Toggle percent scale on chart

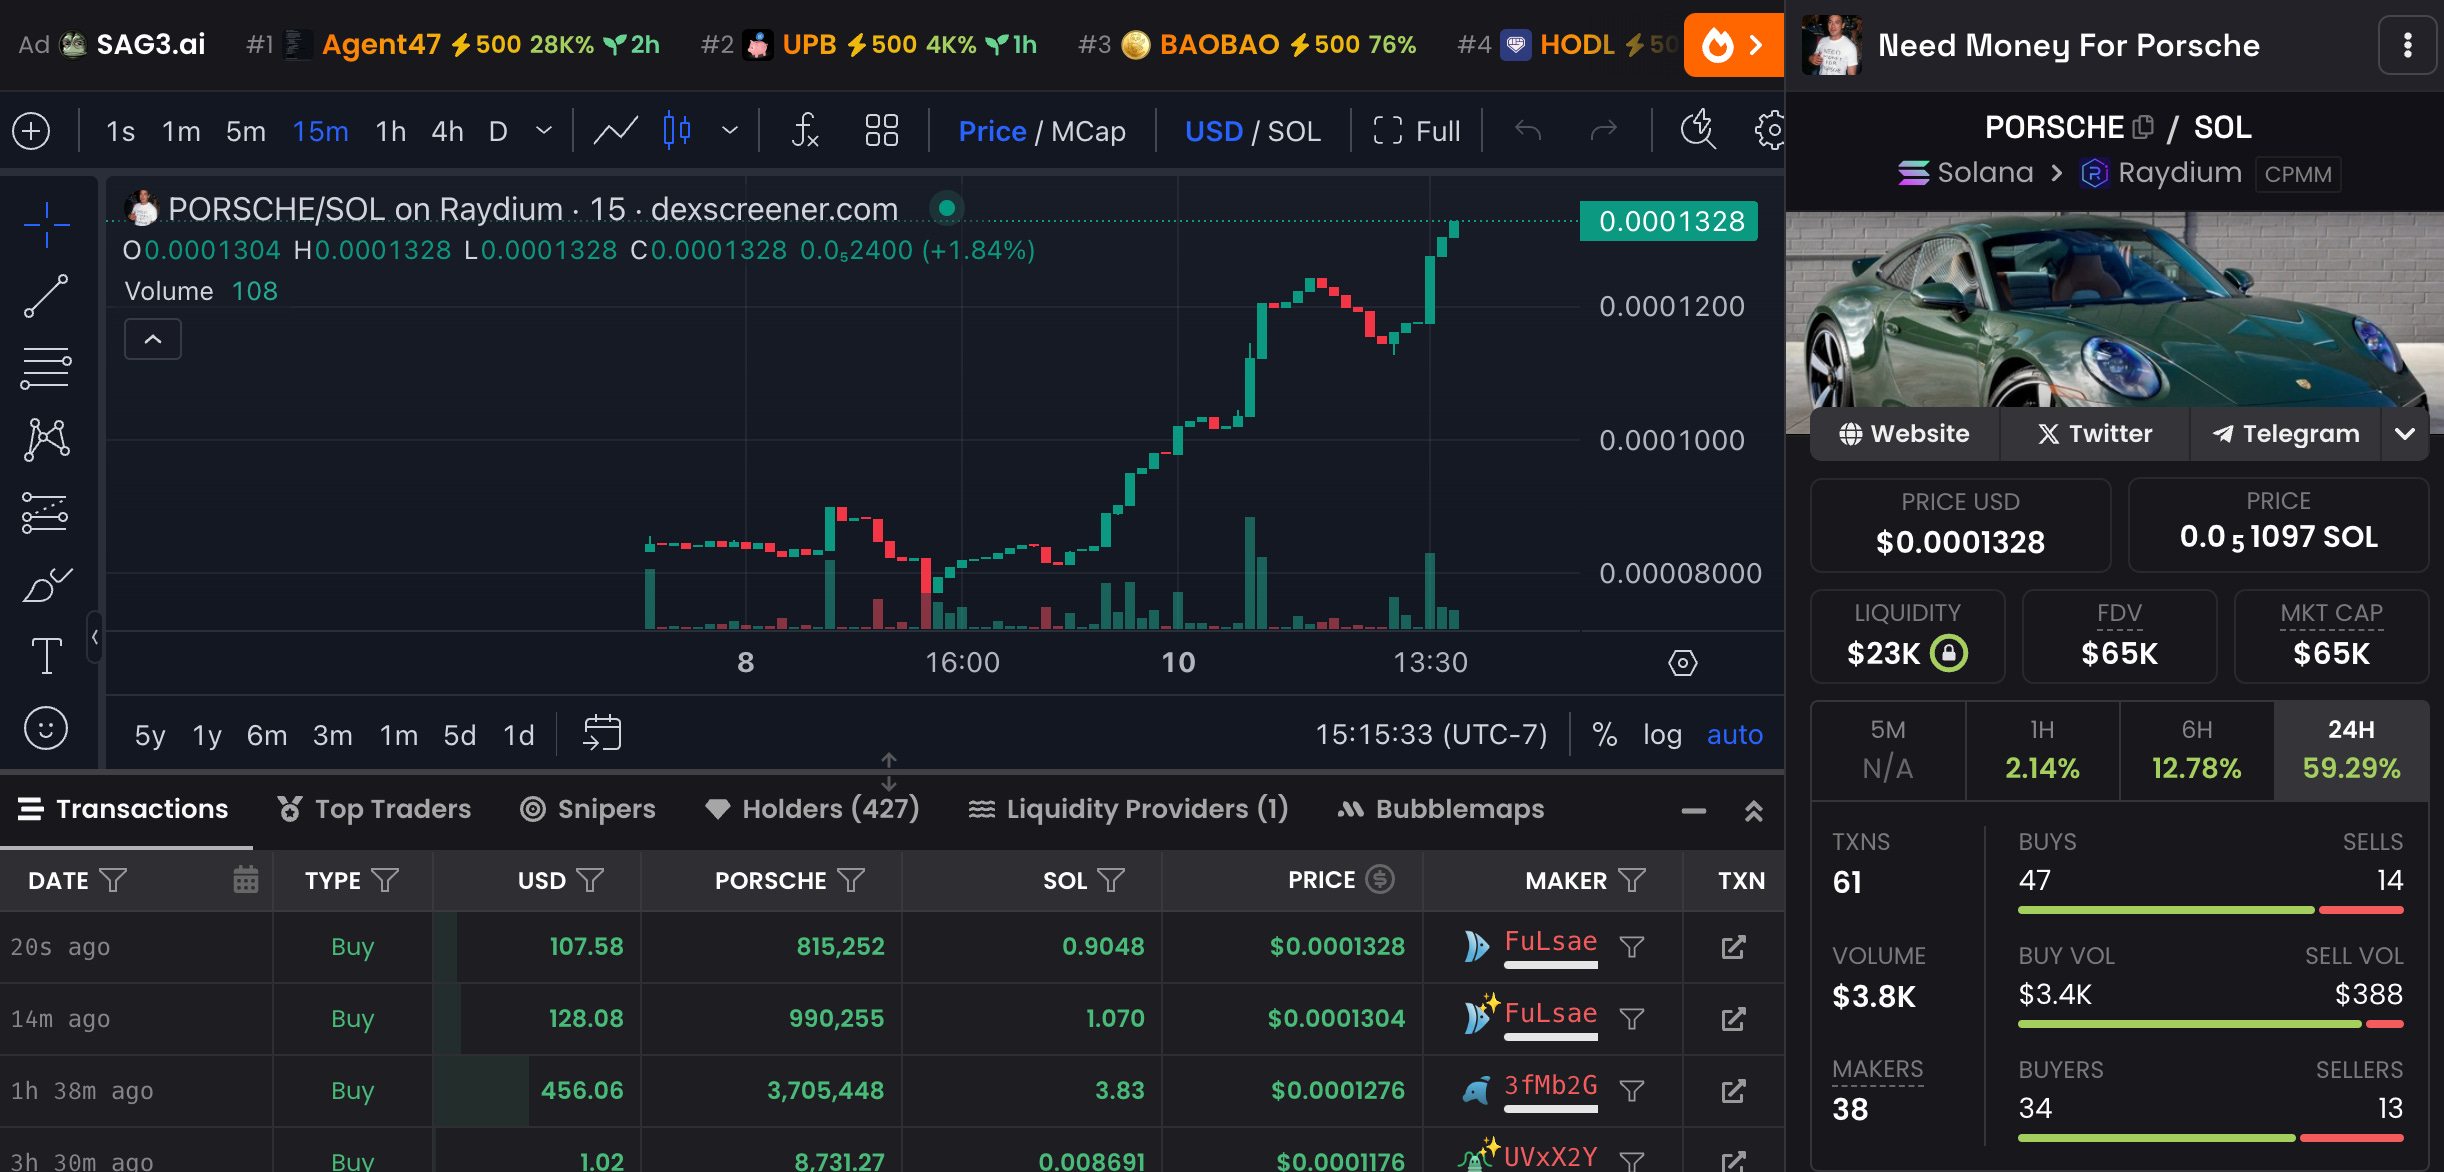(1604, 734)
